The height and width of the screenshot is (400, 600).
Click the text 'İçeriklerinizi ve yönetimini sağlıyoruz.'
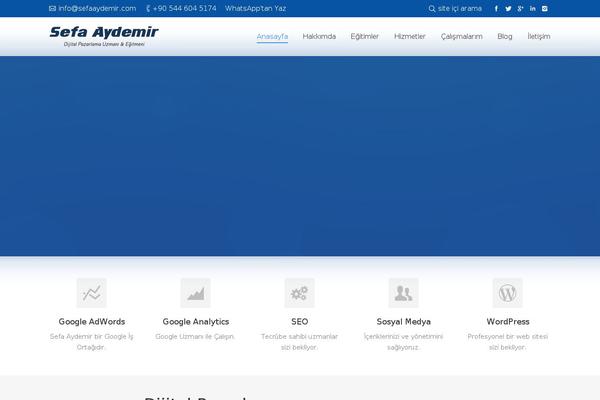click(403, 342)
